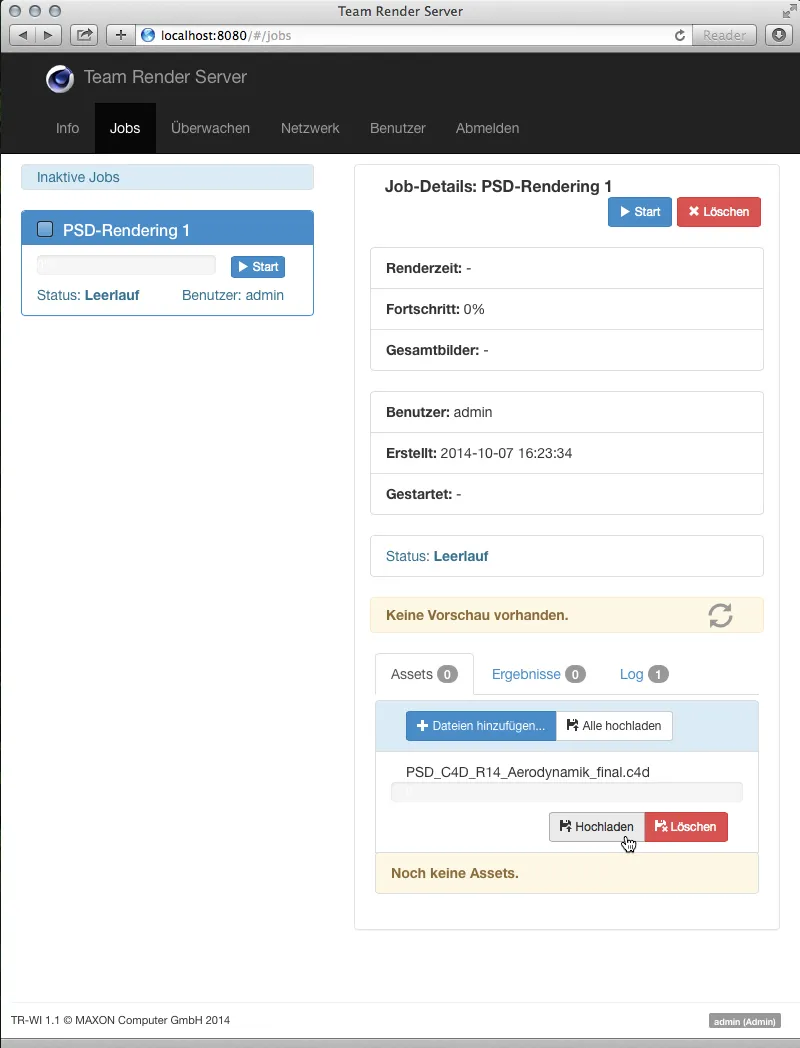Start the job with the Start button

point(639,212)
